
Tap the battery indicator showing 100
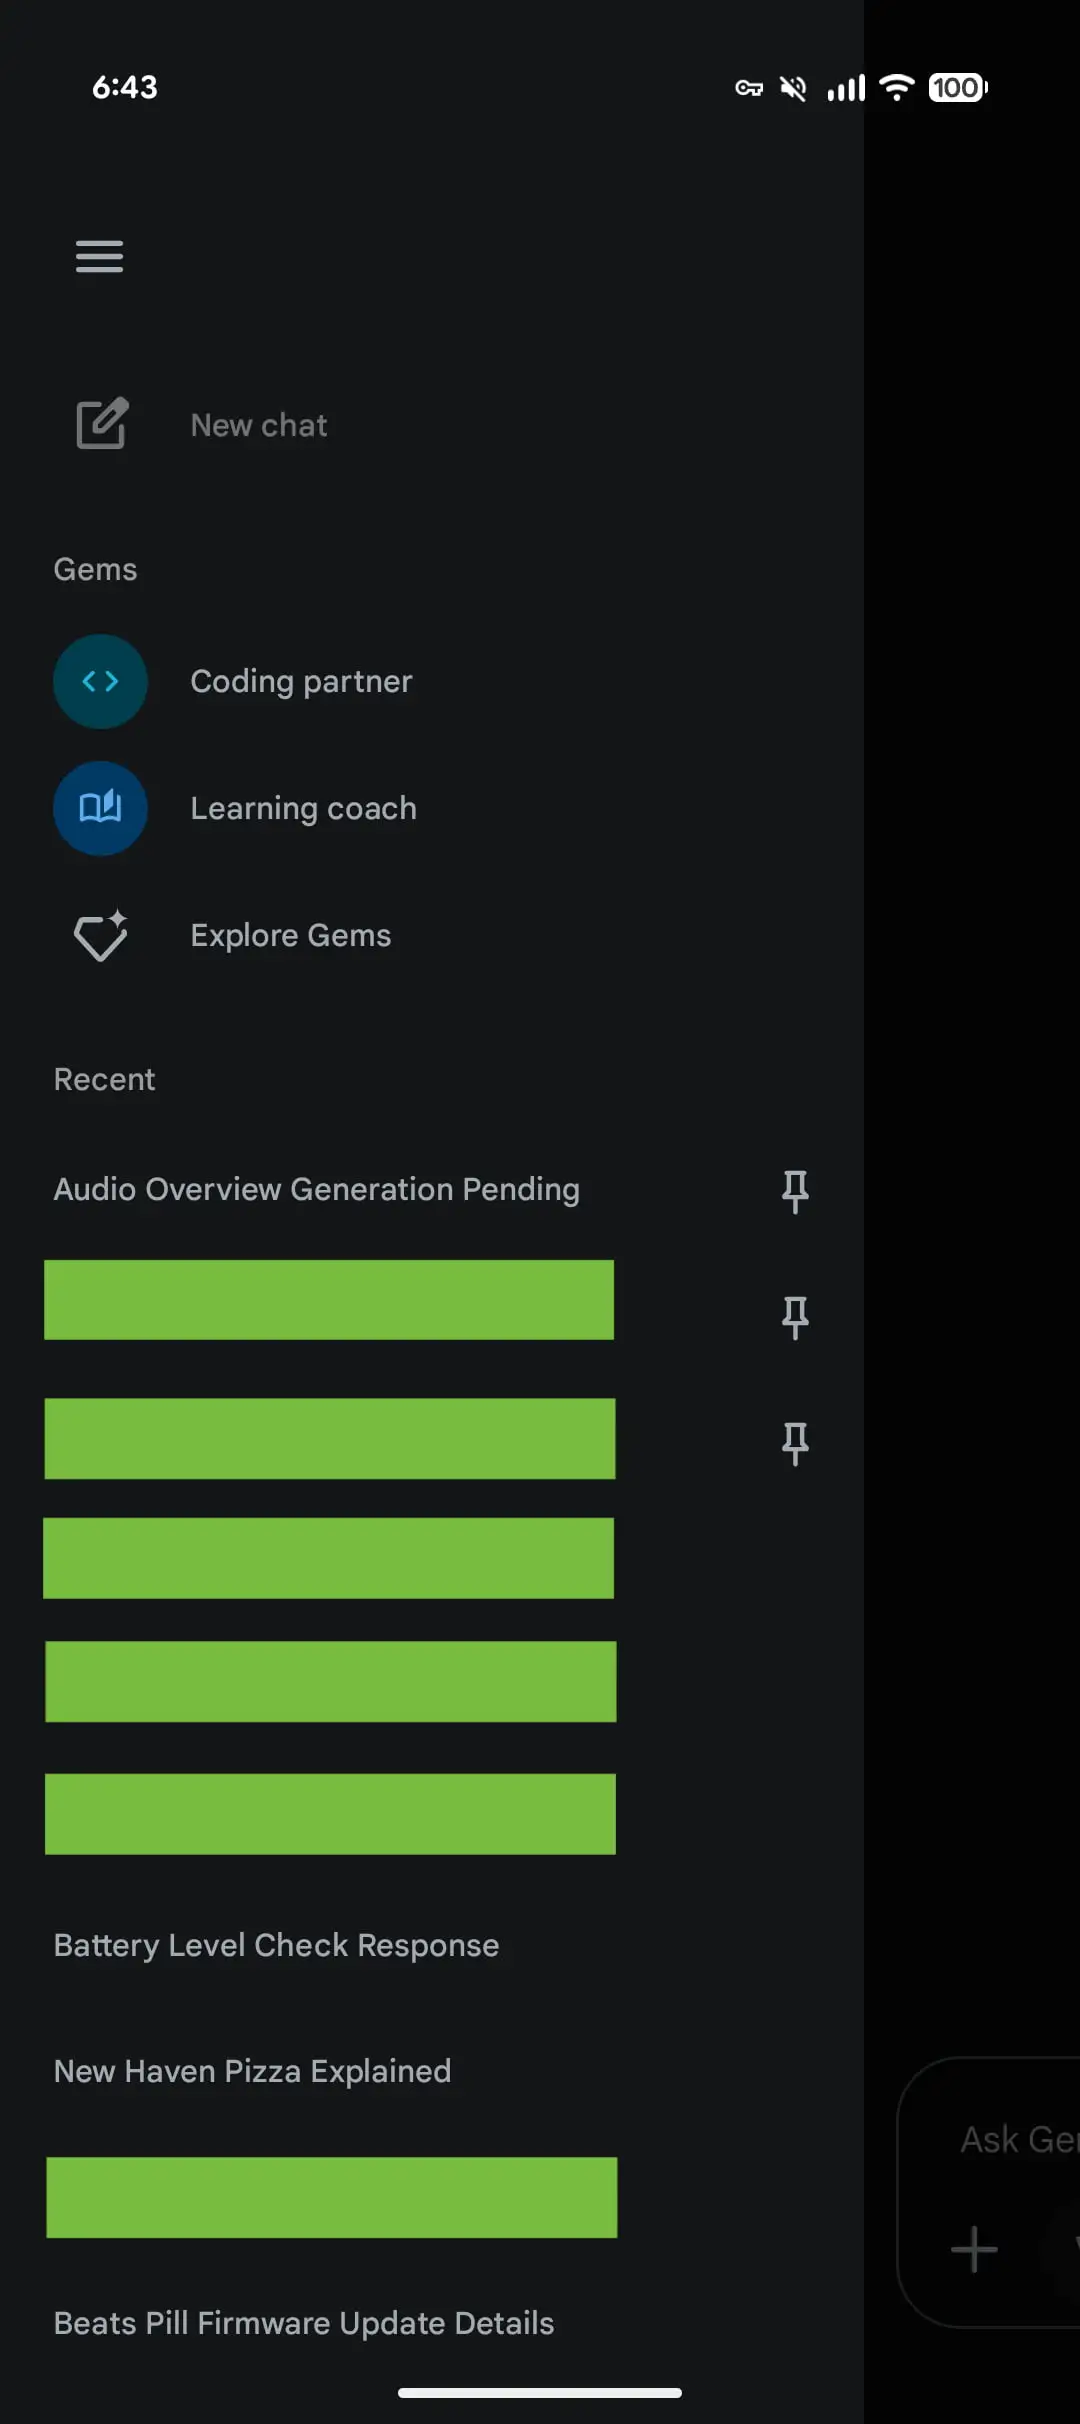957,88
